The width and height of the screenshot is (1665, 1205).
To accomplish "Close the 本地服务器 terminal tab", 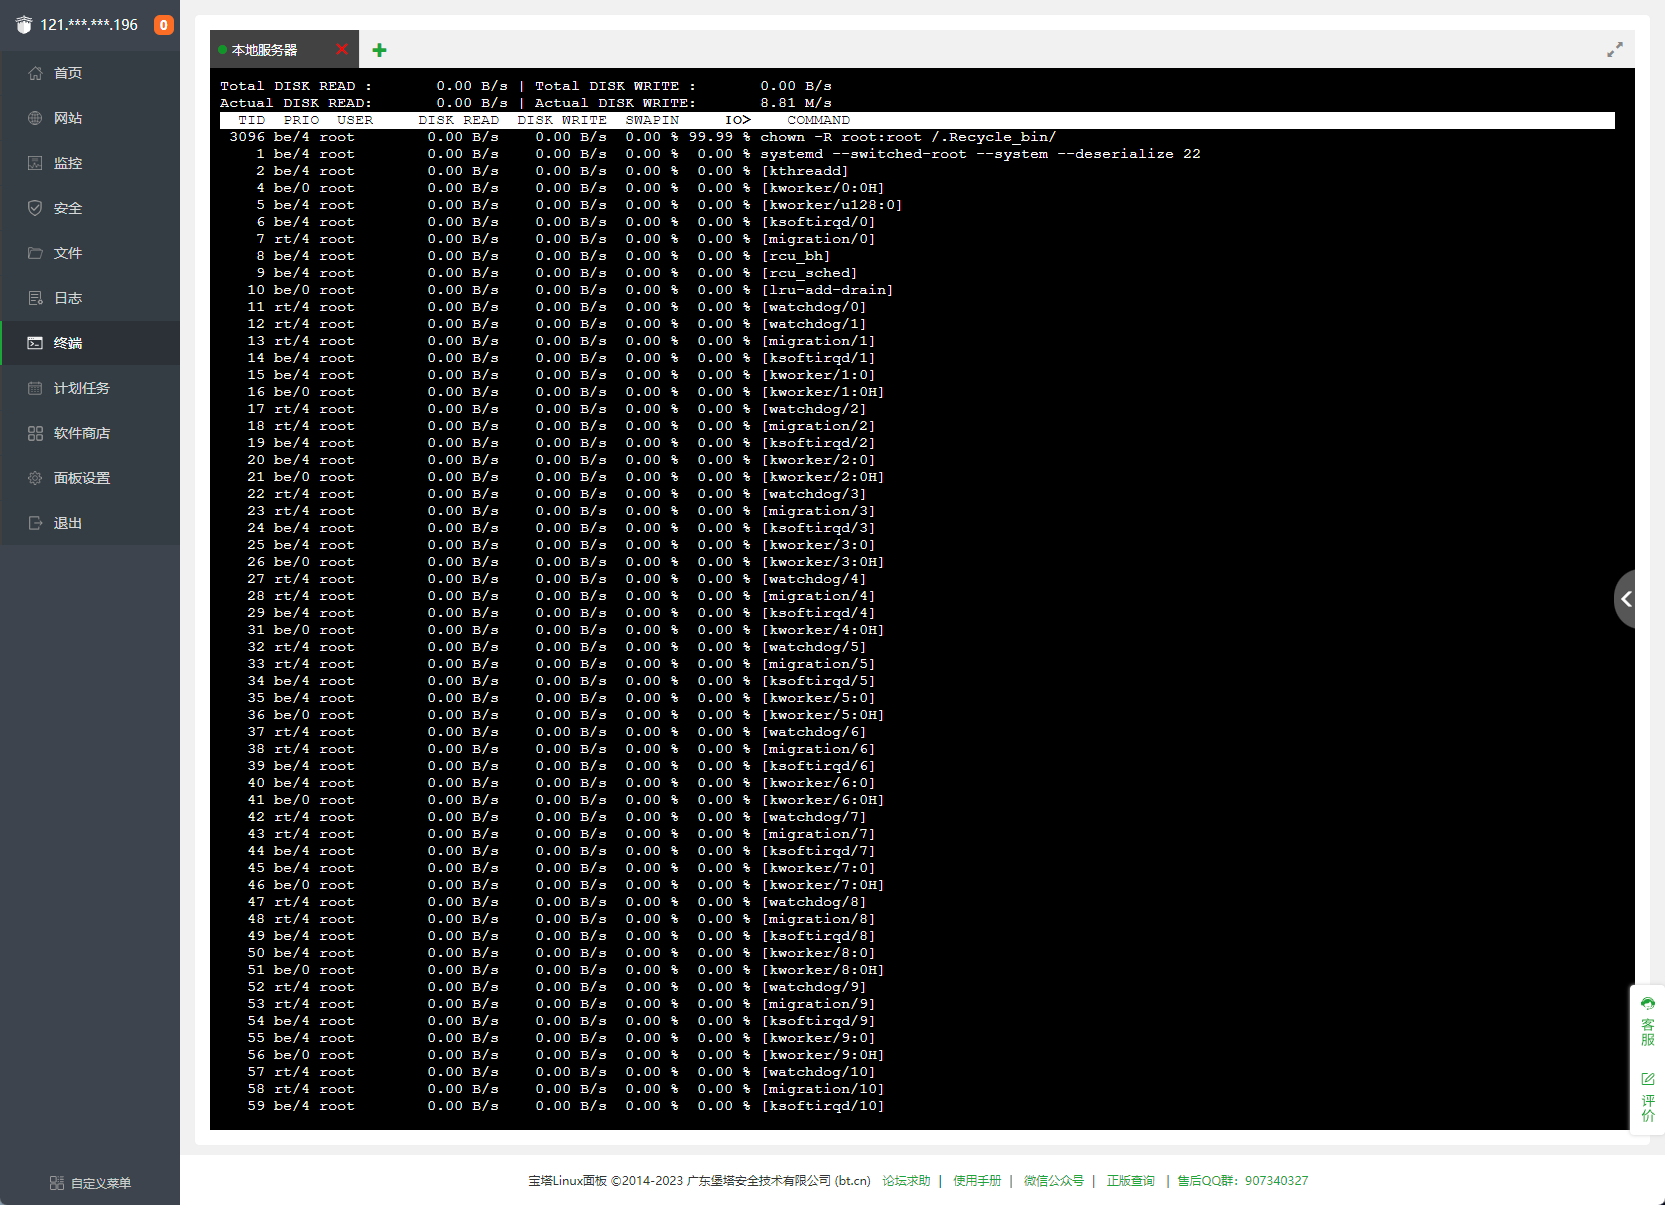I will click(x=342, y=49).
